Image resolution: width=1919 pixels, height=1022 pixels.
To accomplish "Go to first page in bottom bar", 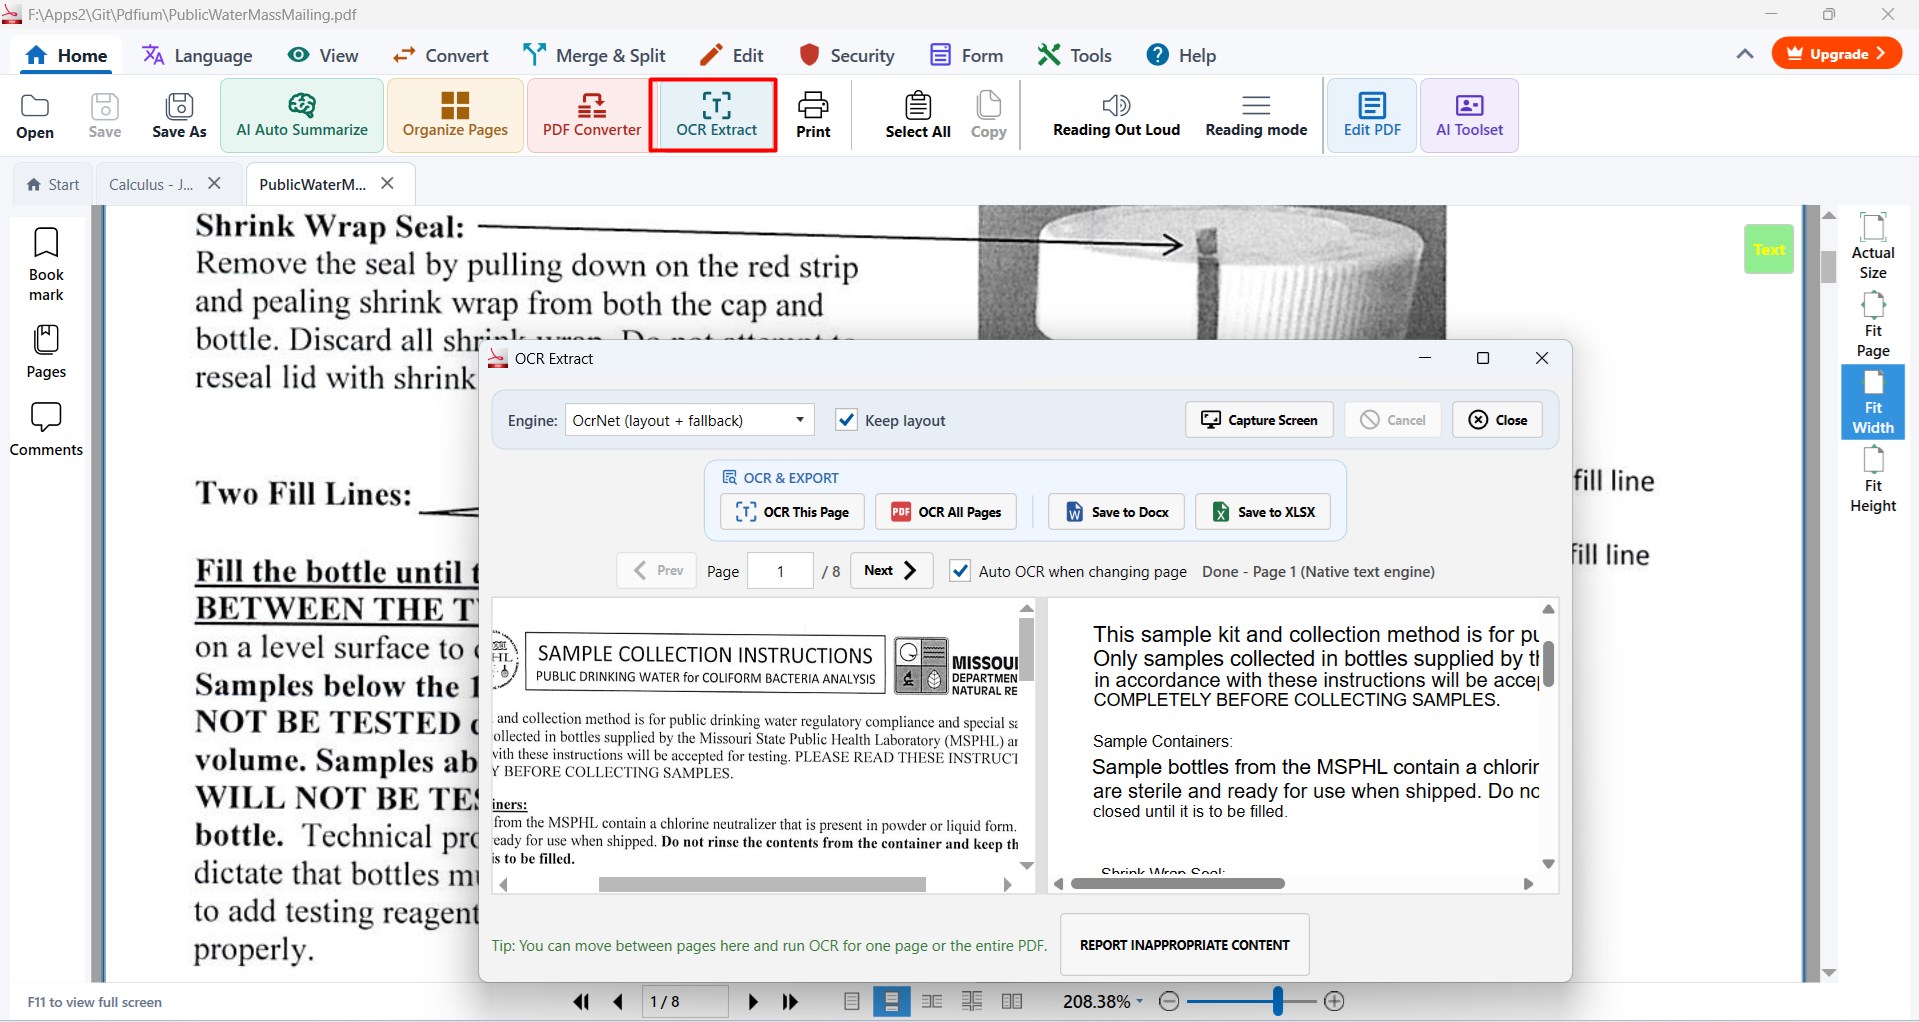I will pyautogui.click(x=581, y=1001).
